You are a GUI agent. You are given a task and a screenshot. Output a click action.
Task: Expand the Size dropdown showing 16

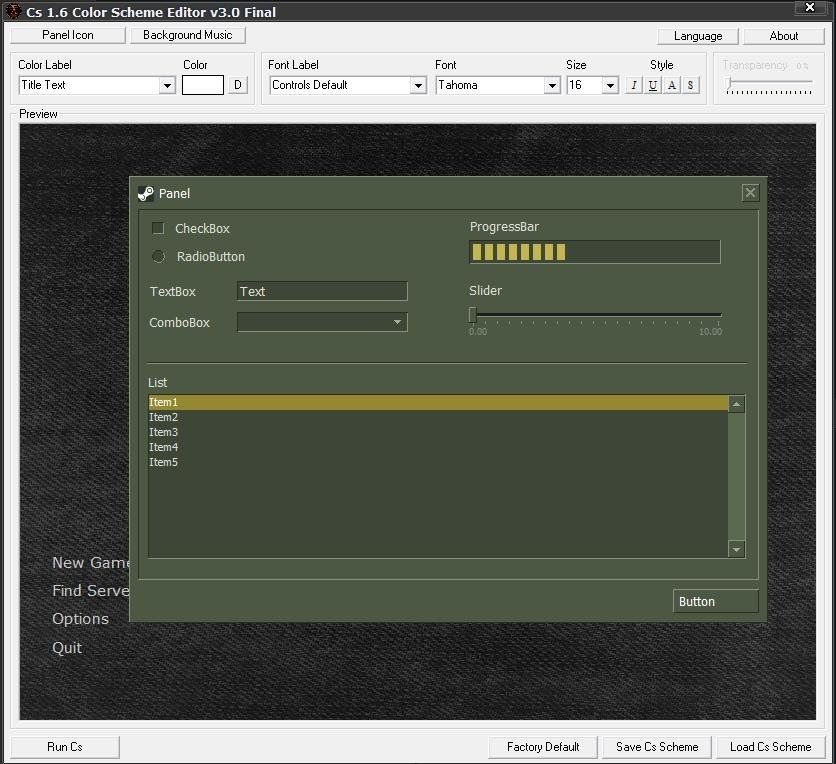click(610, 85)
